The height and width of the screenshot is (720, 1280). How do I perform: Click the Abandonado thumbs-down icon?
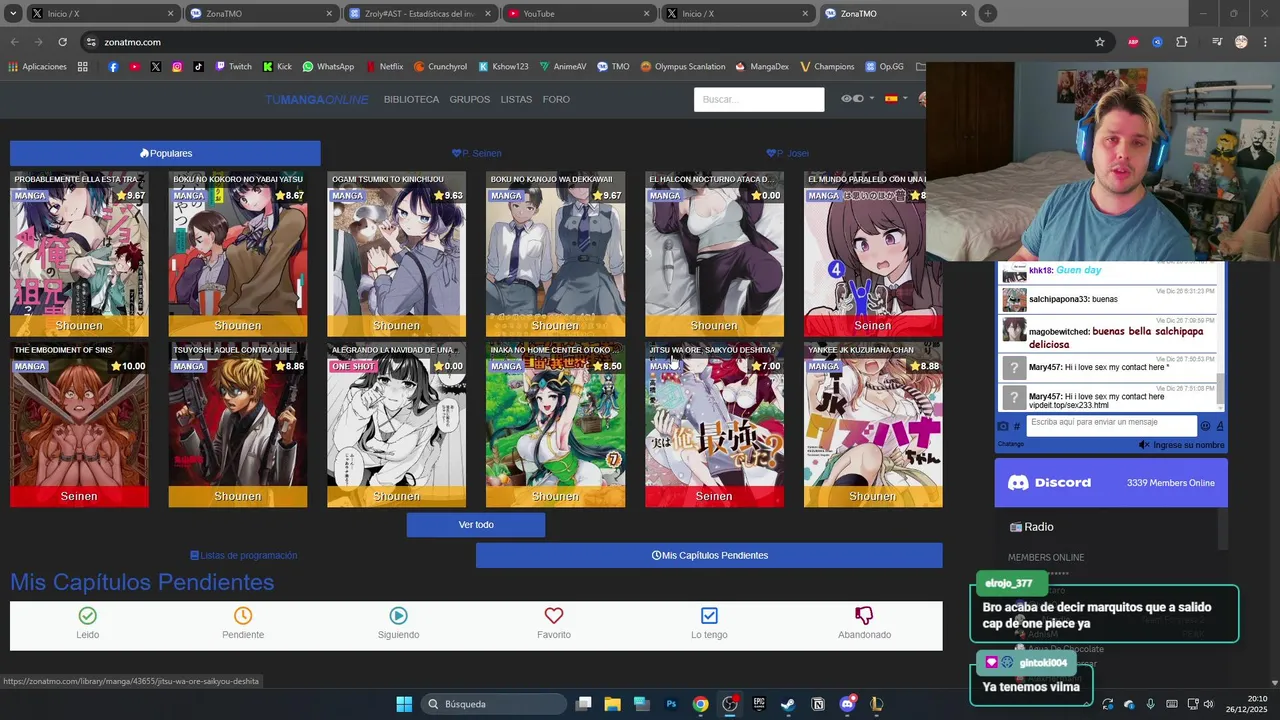pyautogui.click(x=864, y=616)
